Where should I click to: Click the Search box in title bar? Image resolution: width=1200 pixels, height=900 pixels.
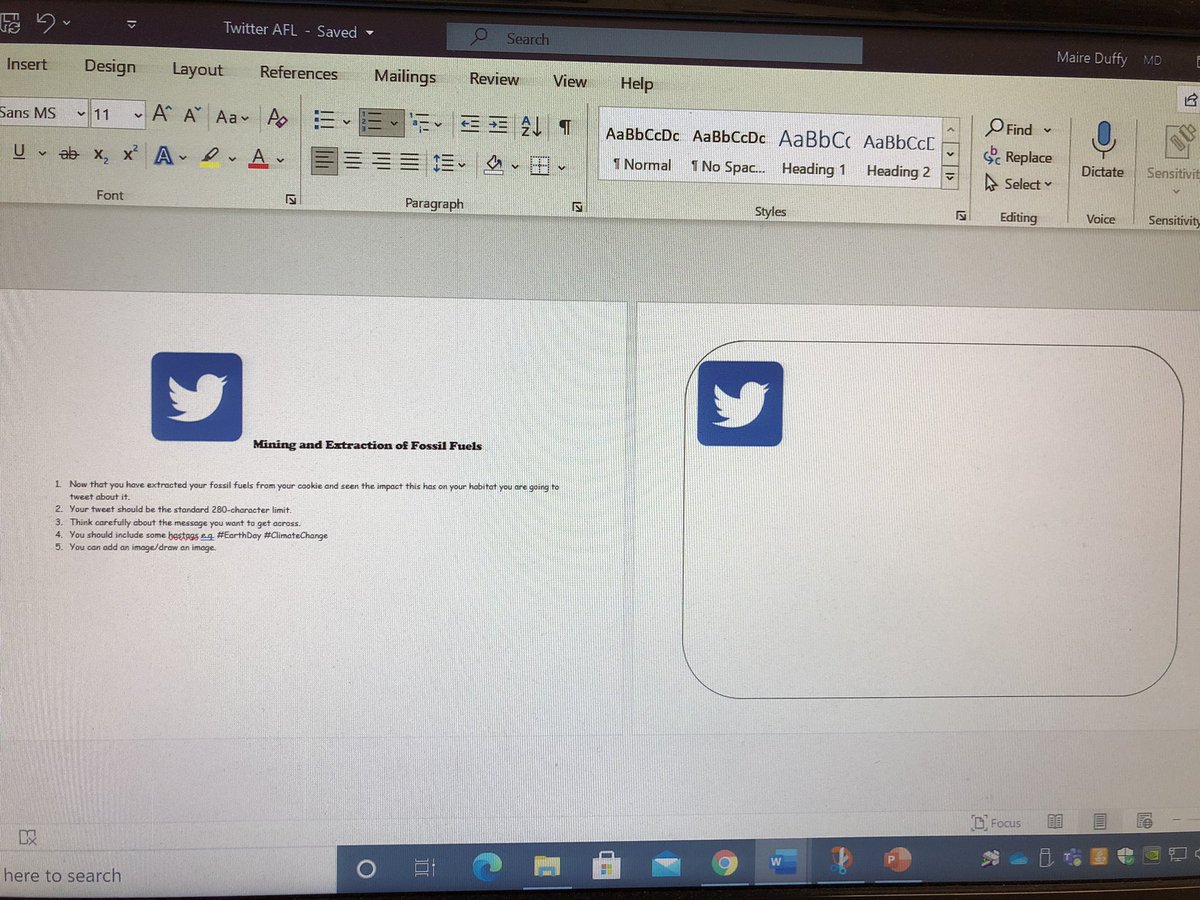pyautogui.click(x=654, y=42)
